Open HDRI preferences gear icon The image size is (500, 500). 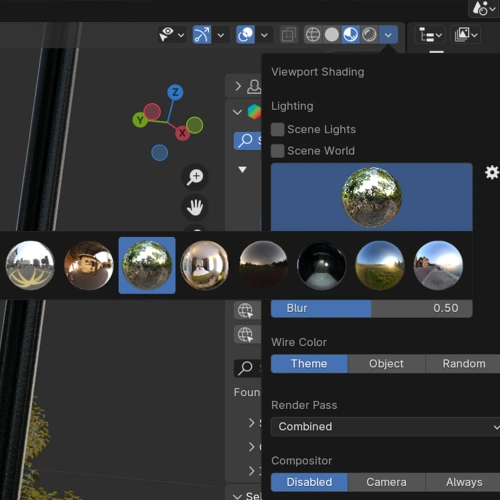click(492, 173)
